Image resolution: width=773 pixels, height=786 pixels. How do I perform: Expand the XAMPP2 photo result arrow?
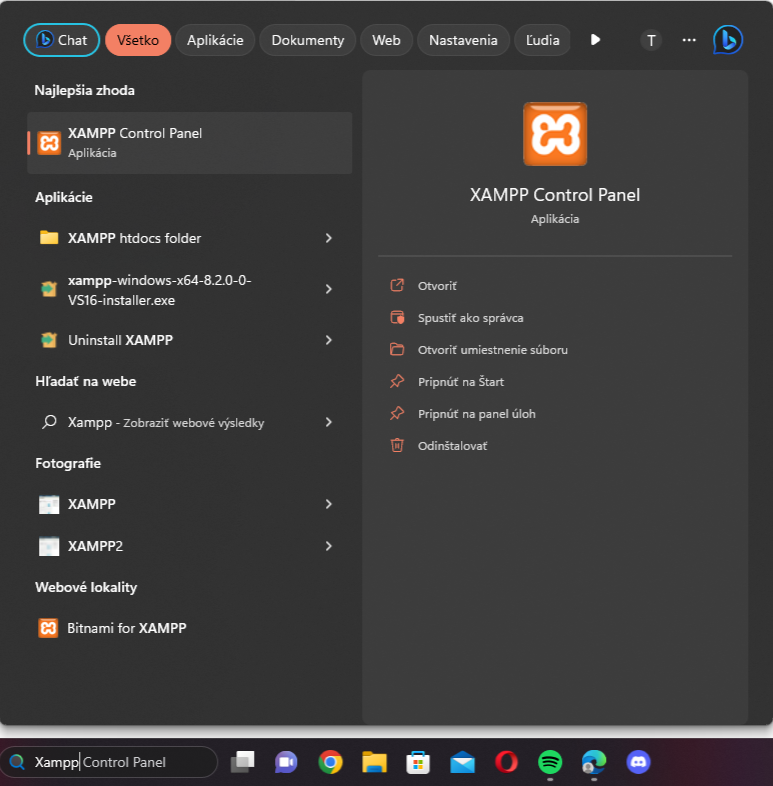pyautogui.click(x=328, y=546)
